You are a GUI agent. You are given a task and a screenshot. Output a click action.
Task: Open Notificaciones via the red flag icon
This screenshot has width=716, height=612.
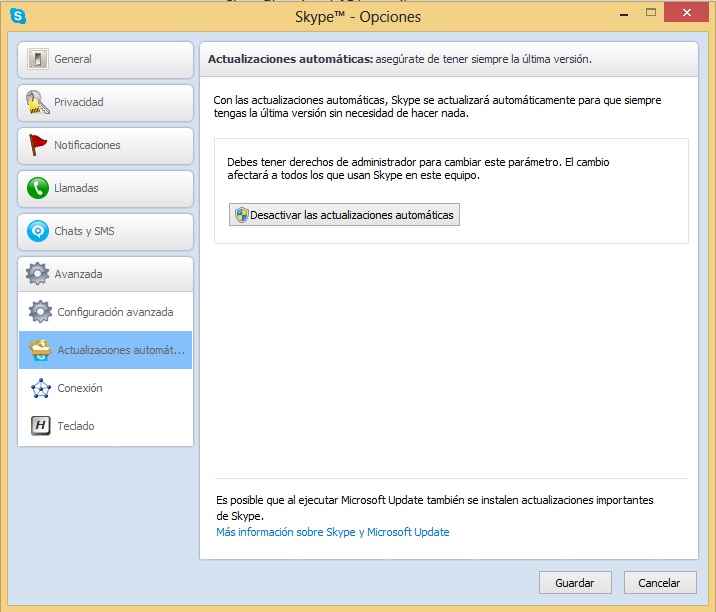point(38,145)
